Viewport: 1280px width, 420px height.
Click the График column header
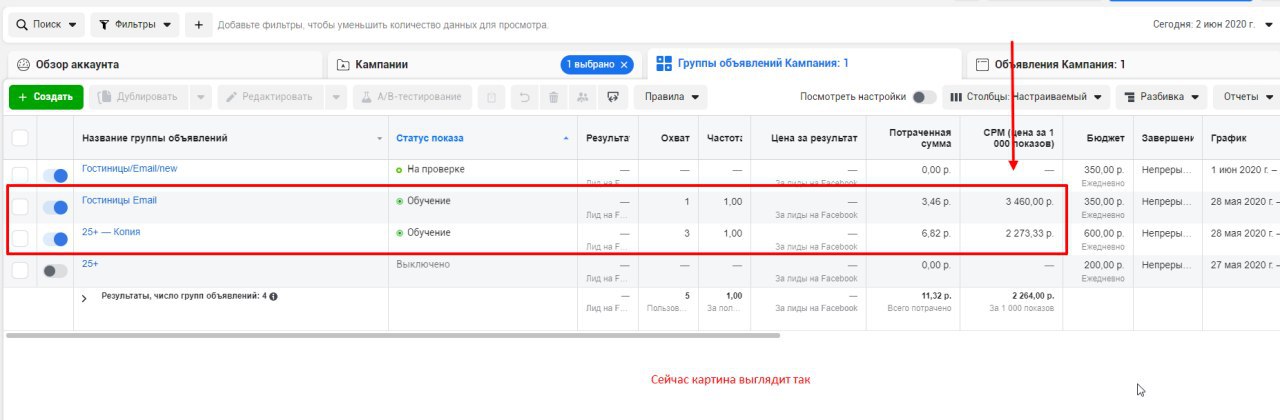1241,138
